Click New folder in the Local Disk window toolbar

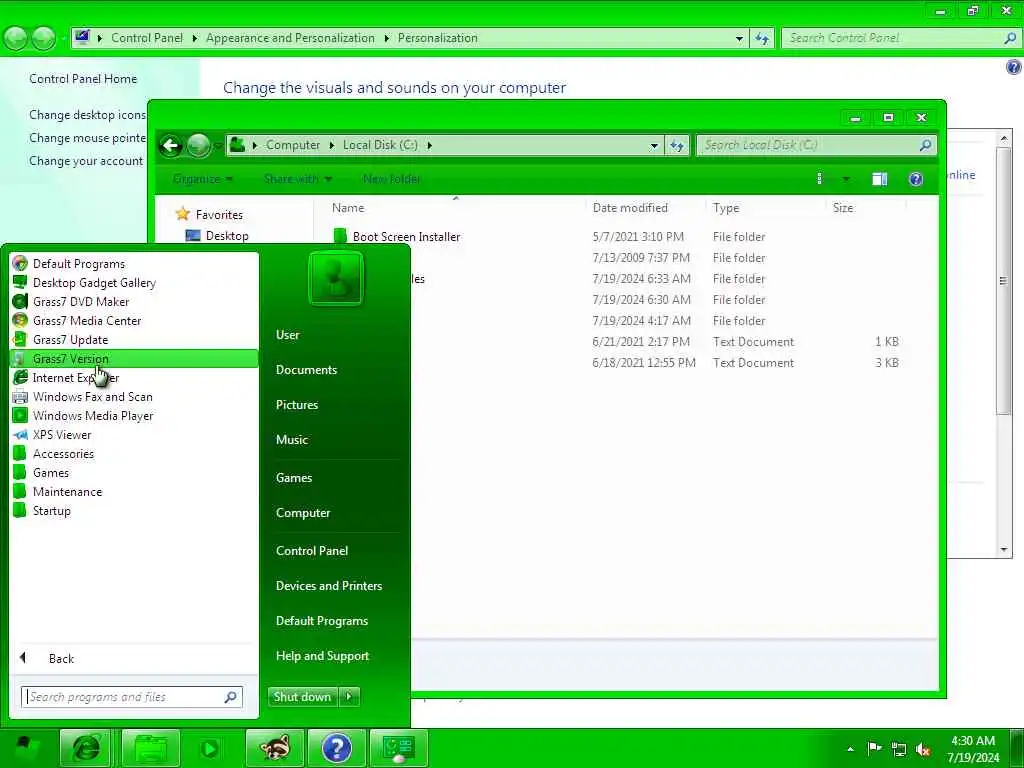[x=391, y=179]
